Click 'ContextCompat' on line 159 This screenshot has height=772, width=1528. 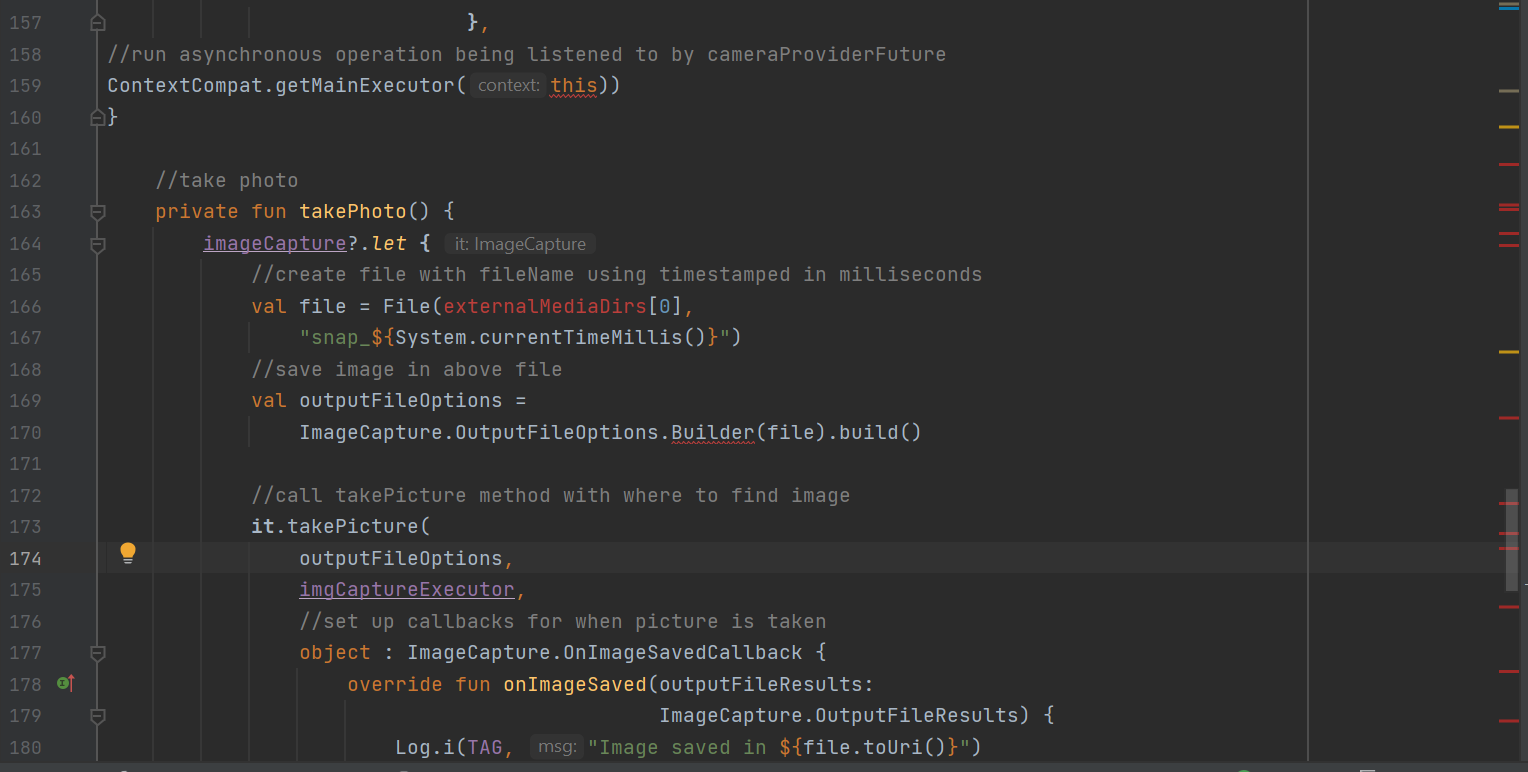(x=185, y=86)
